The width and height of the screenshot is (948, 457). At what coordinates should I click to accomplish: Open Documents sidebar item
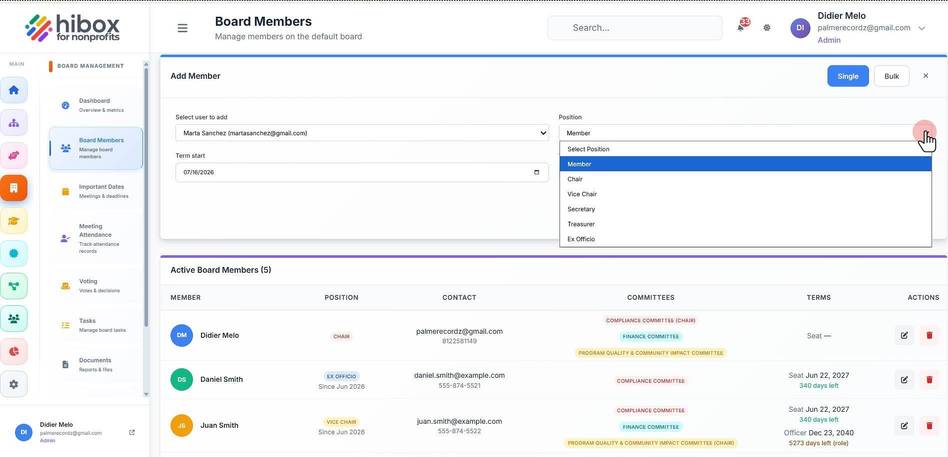pyautogui.click(x=96, y=365)
